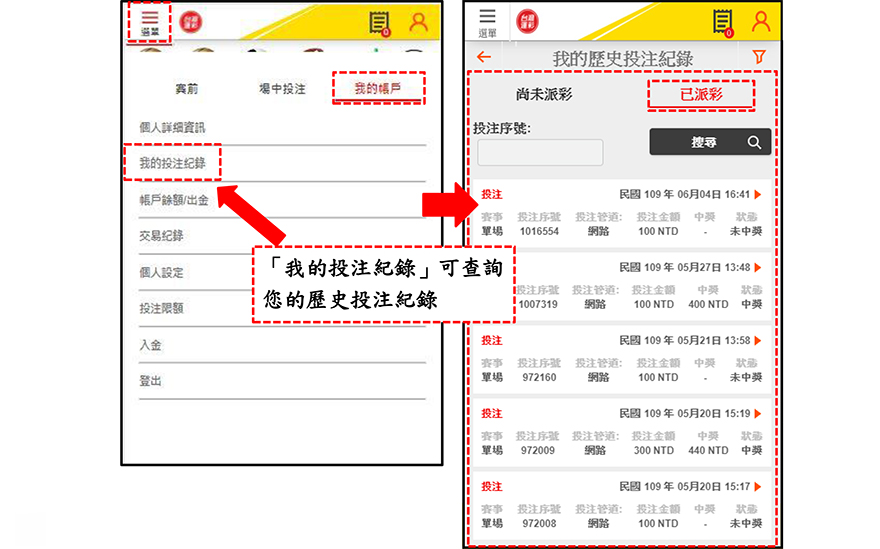Screen dimensions: 880x549
Task: Click the 搜尋 search button
Action: [x=710, y=143]
